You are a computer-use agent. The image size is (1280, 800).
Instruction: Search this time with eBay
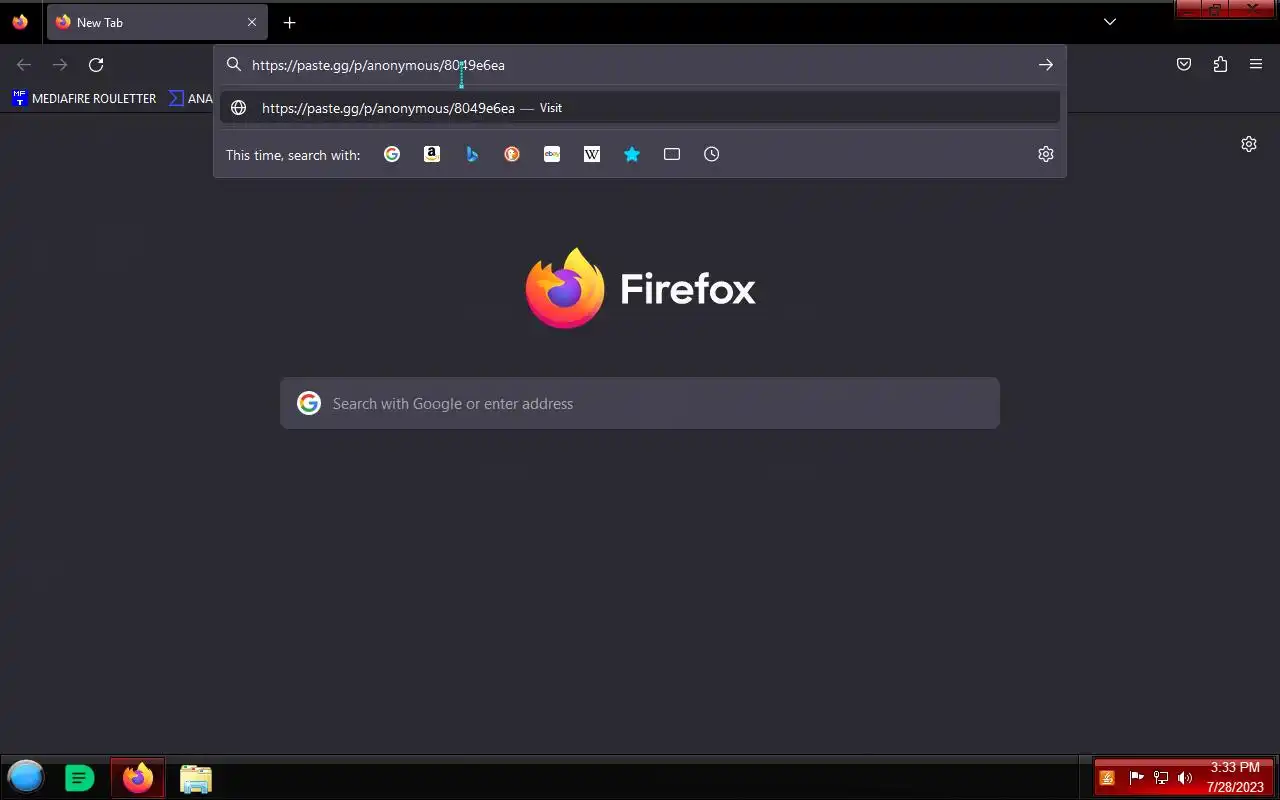[552, 154]
